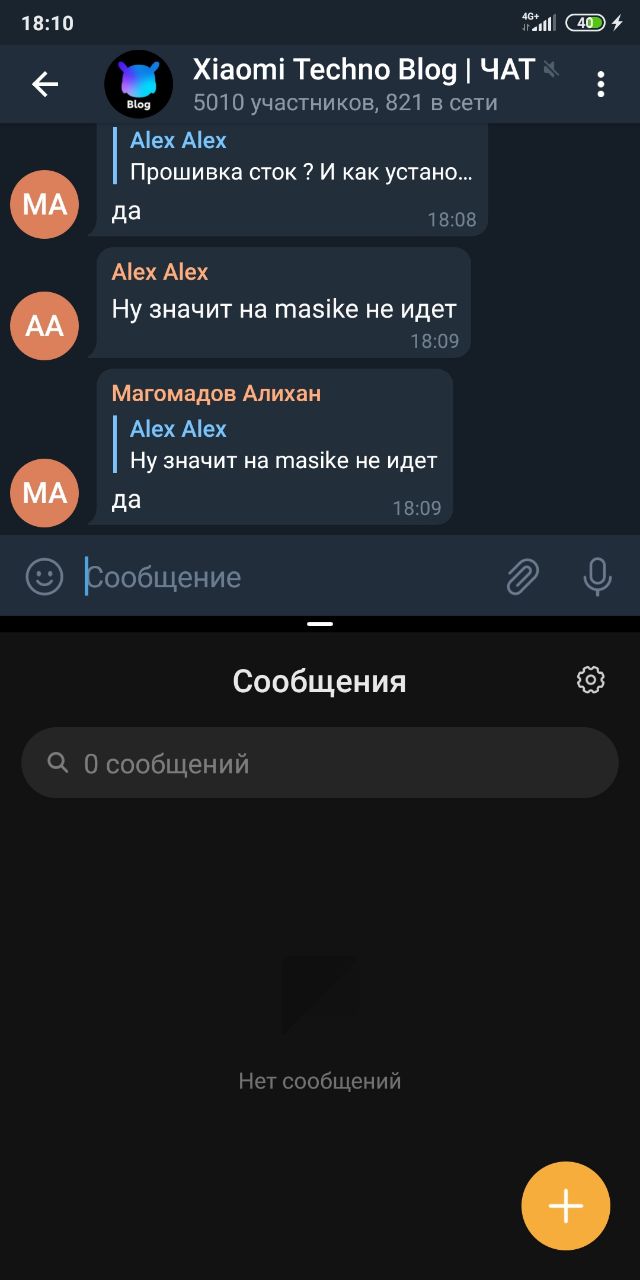Tap the AA avatar of Alex Alex
The image size is (640, 1280).
[44, 325]
